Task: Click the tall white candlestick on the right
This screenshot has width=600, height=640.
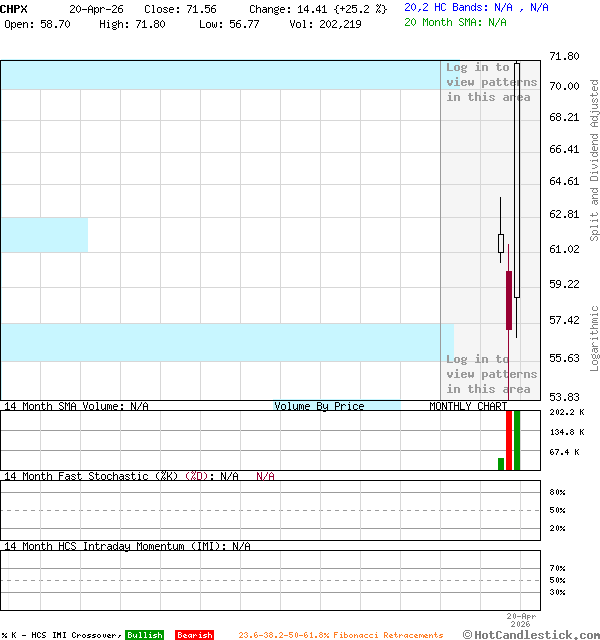Action: coord(517,180)
